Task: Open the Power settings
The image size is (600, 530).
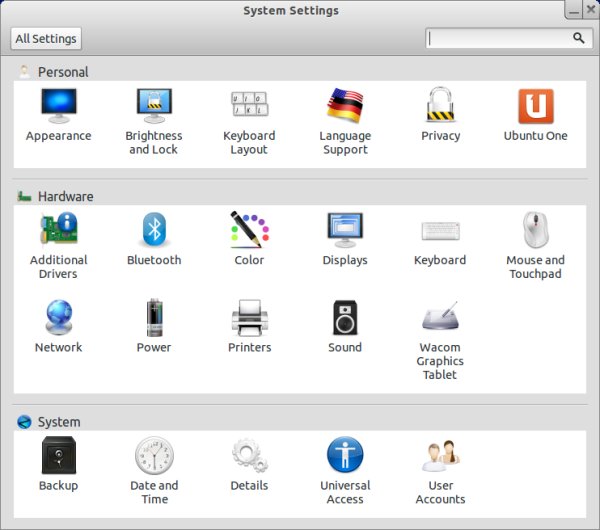Action: [154, 326]
